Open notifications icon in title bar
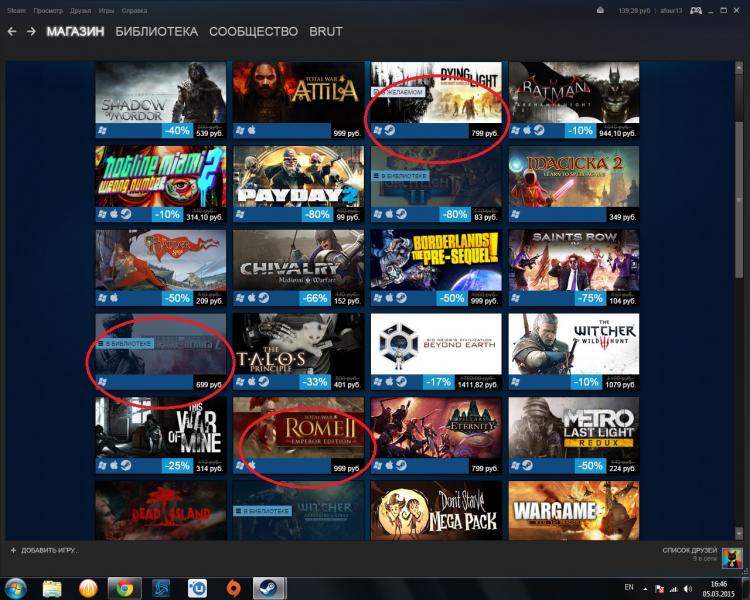750x600 pixels. tap(600, 11)
